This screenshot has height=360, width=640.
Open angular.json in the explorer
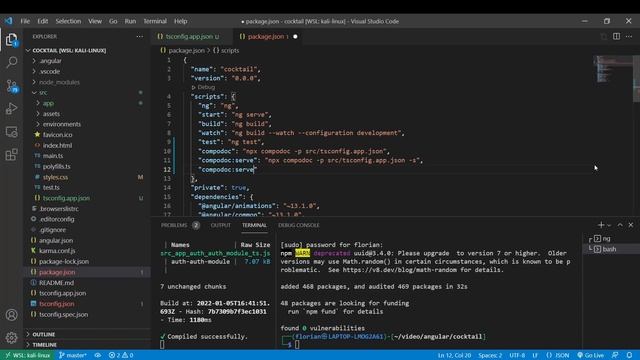pos(56,240)
